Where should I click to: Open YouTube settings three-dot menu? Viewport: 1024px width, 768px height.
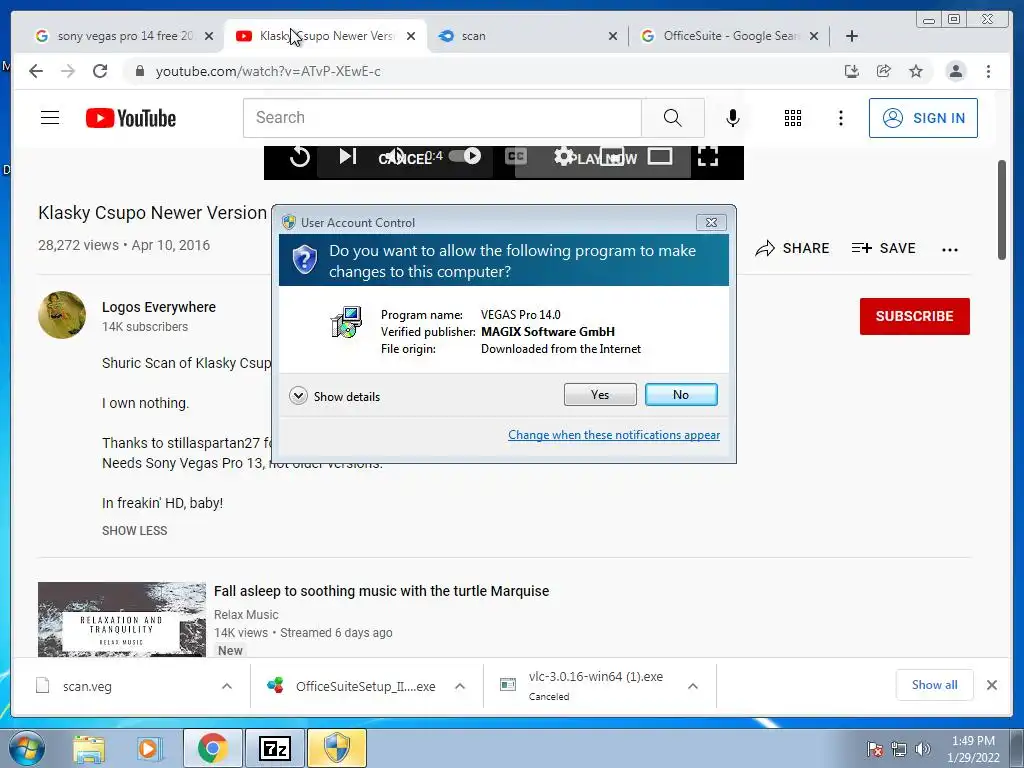click(x=840, y=118)
